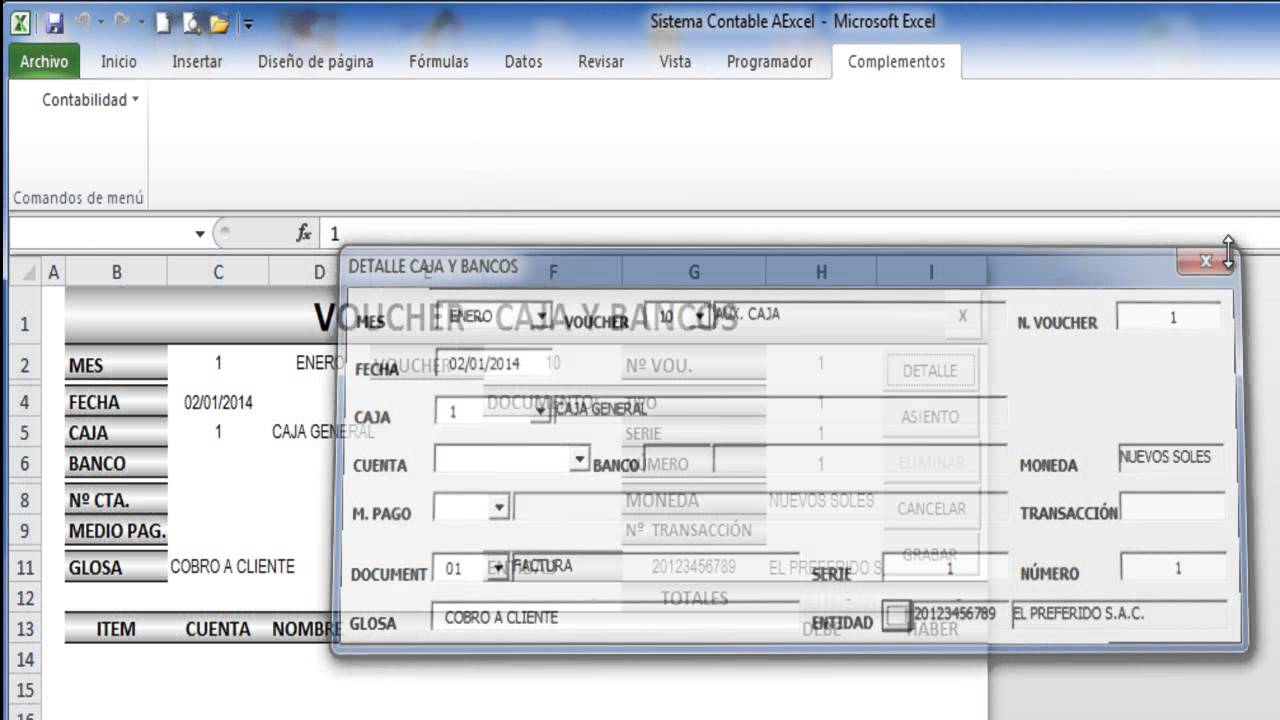Image resolution: width=1280 pixels, height=720 pixels.
Task: Switch to the Insertar tab
Action: tap(197, 62)
